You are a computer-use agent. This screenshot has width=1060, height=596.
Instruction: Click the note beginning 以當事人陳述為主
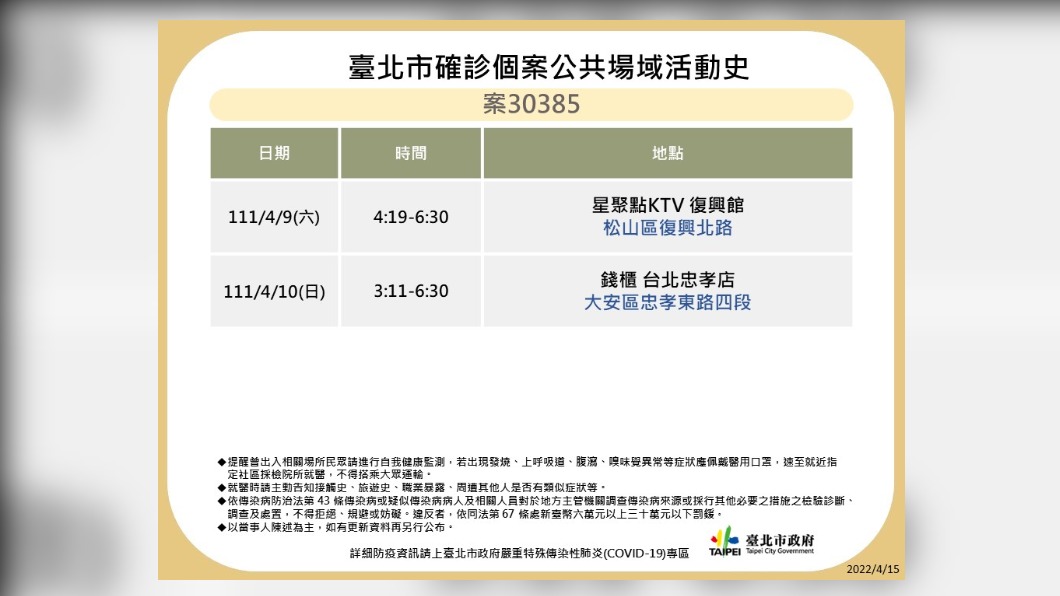[x=336, y=527]
